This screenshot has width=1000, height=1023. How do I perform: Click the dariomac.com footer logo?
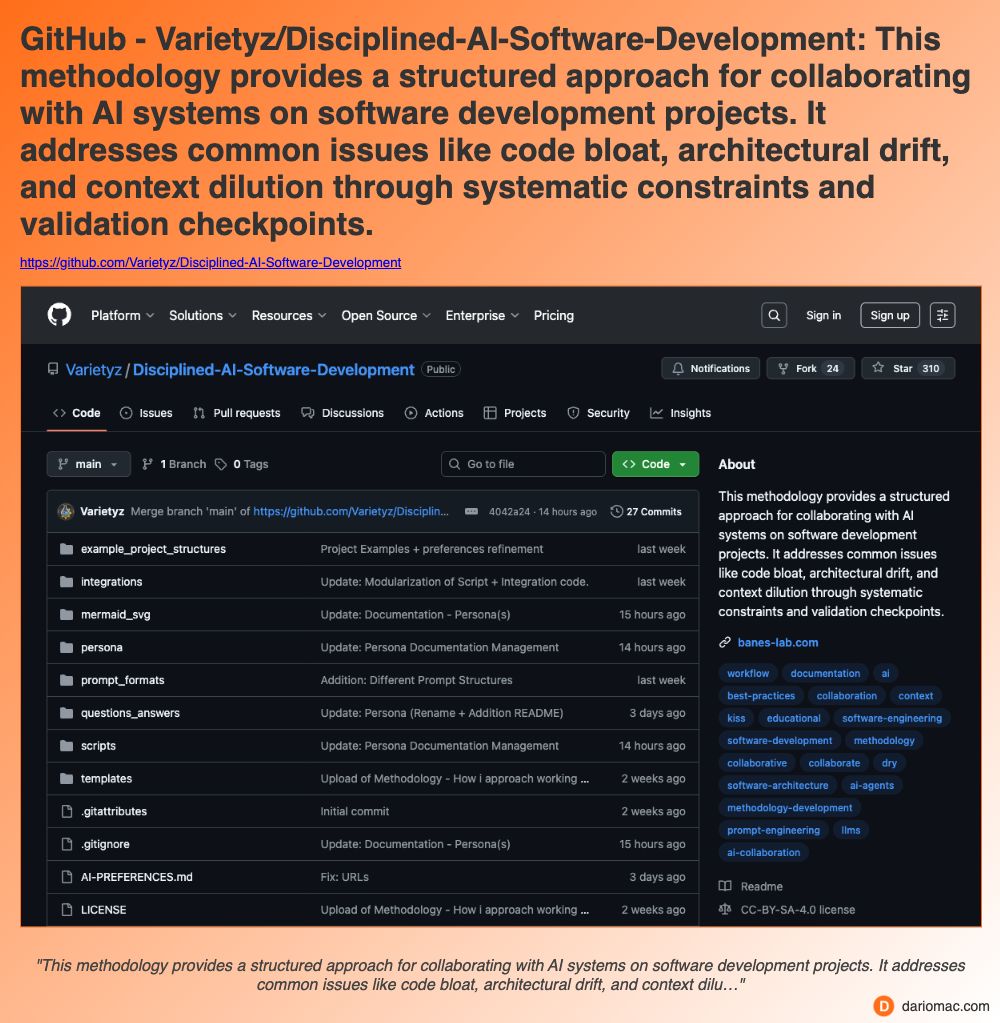(x=883, y=1005)
